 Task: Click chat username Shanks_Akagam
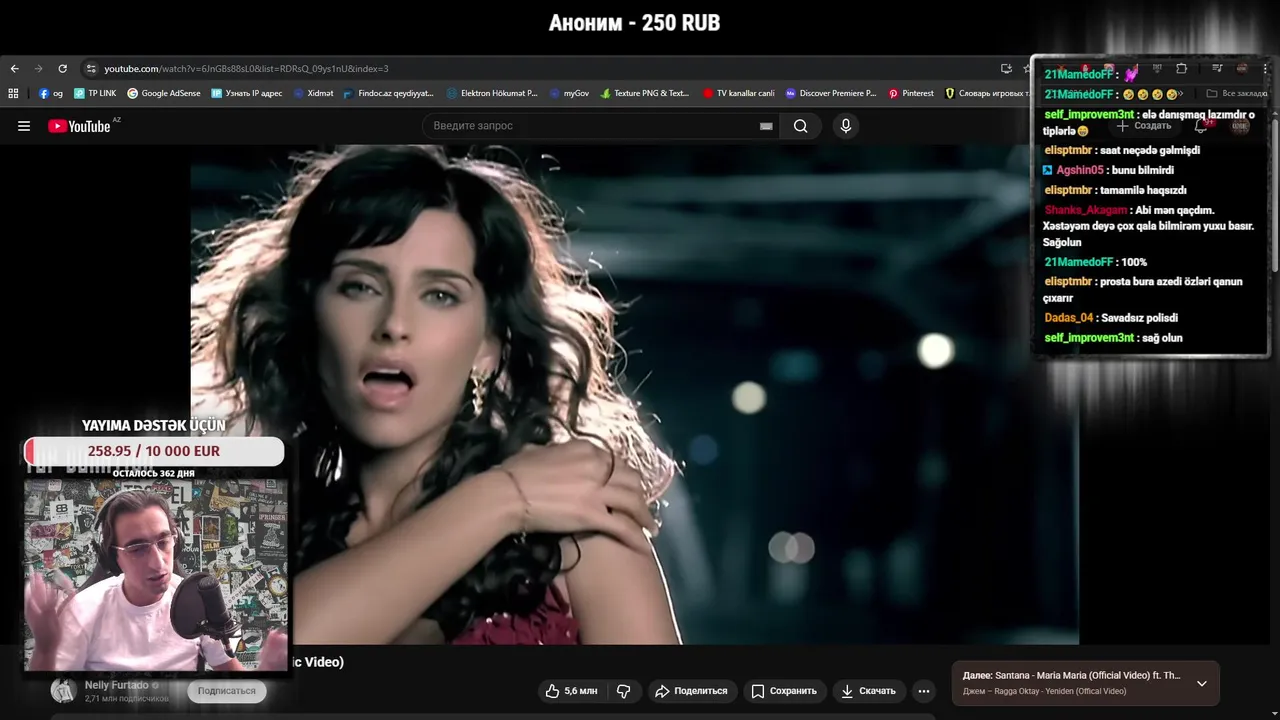pos(1085,210)
